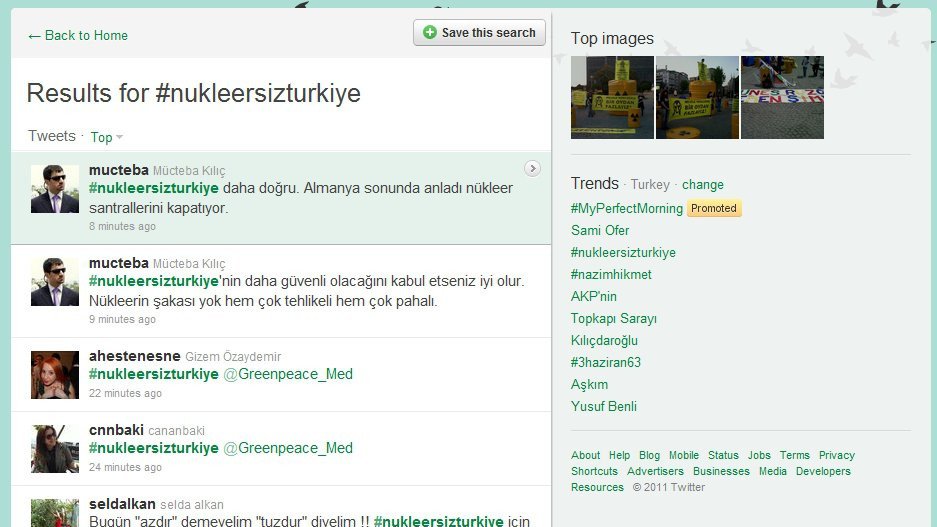Open the Help footer link
Viewport: 937px width, 527px height.
tap(620, 455)
